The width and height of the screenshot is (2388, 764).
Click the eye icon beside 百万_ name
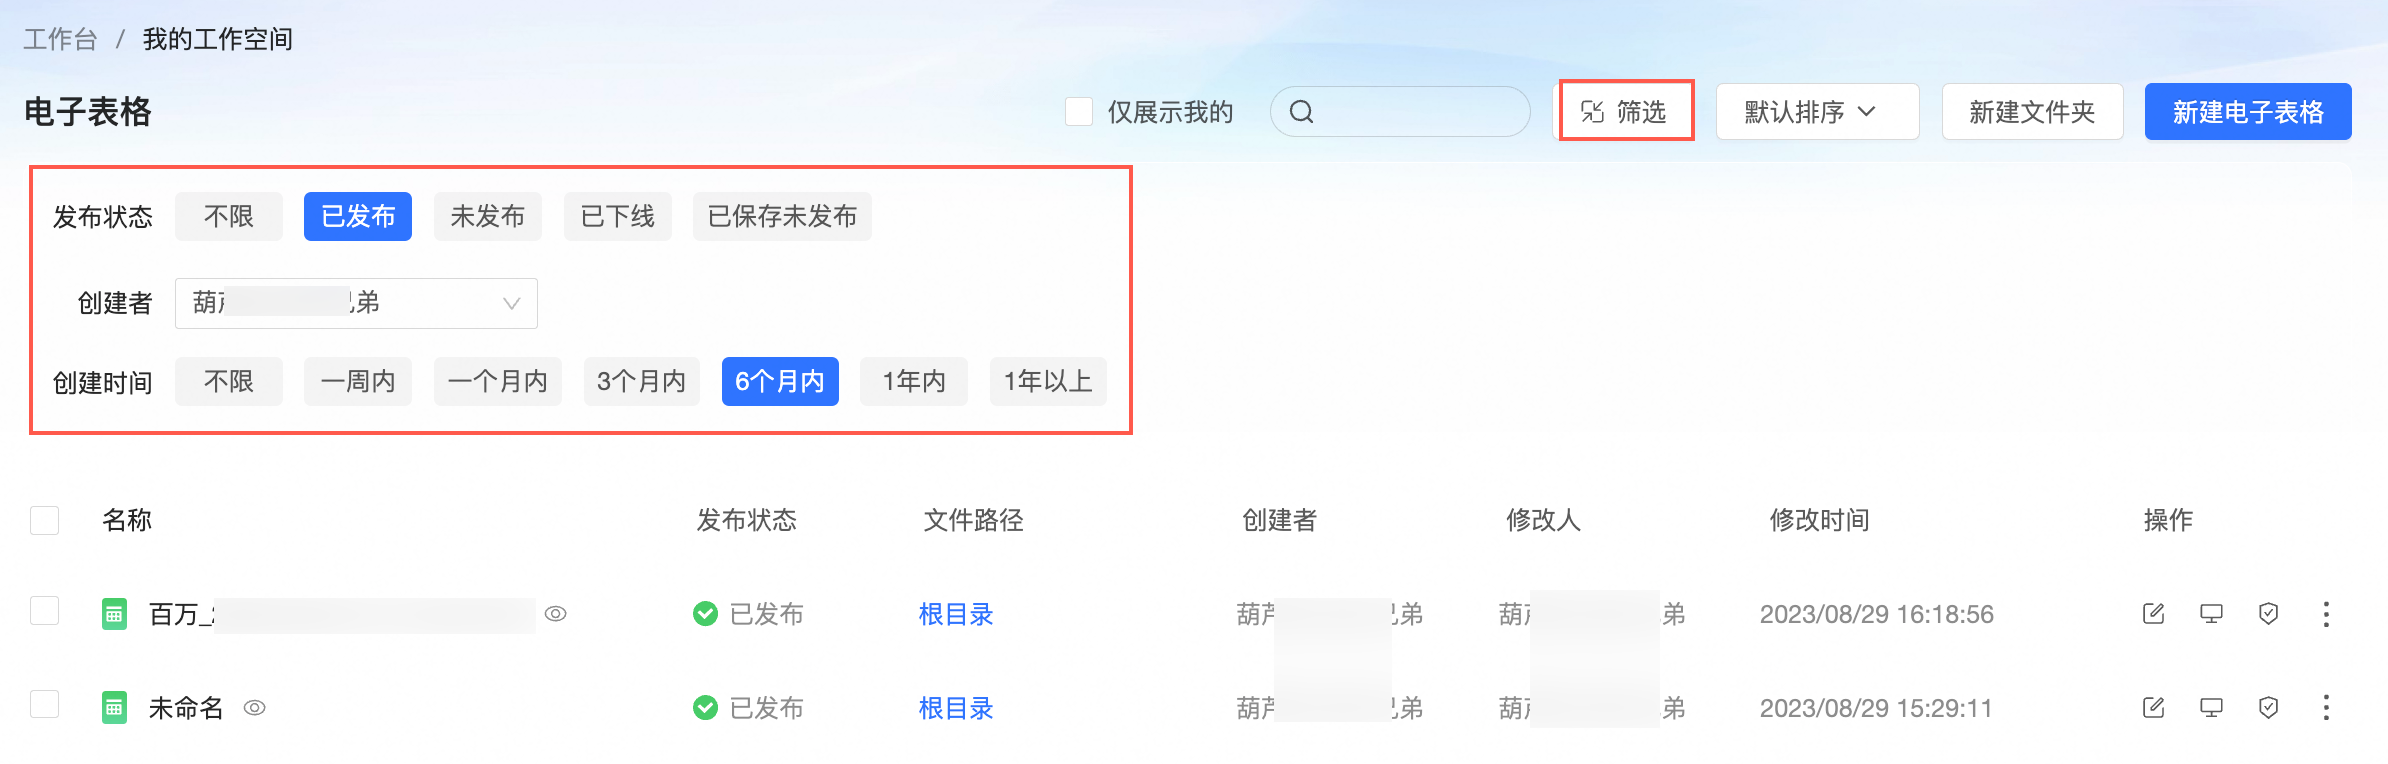(x=556, y=614)
